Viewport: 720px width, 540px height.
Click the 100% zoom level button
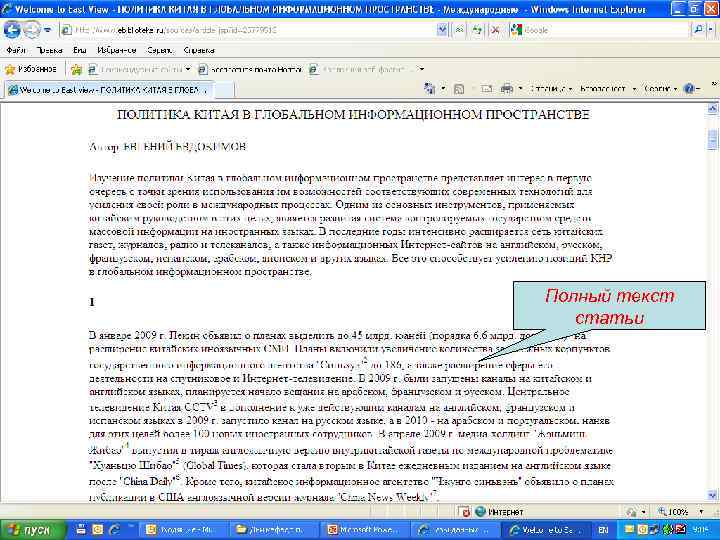click(x=673, y=512)
